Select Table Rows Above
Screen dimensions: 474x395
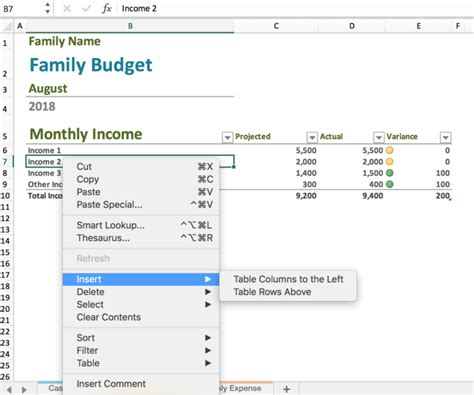pyautogui.click(x=288, y=292)
